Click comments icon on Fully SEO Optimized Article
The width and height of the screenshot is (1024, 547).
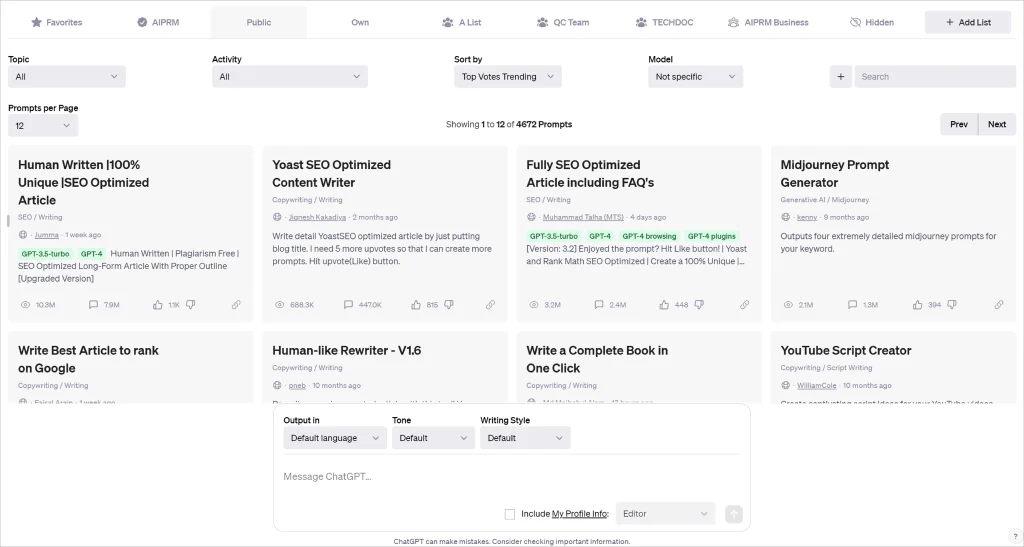tap(599, 305)
